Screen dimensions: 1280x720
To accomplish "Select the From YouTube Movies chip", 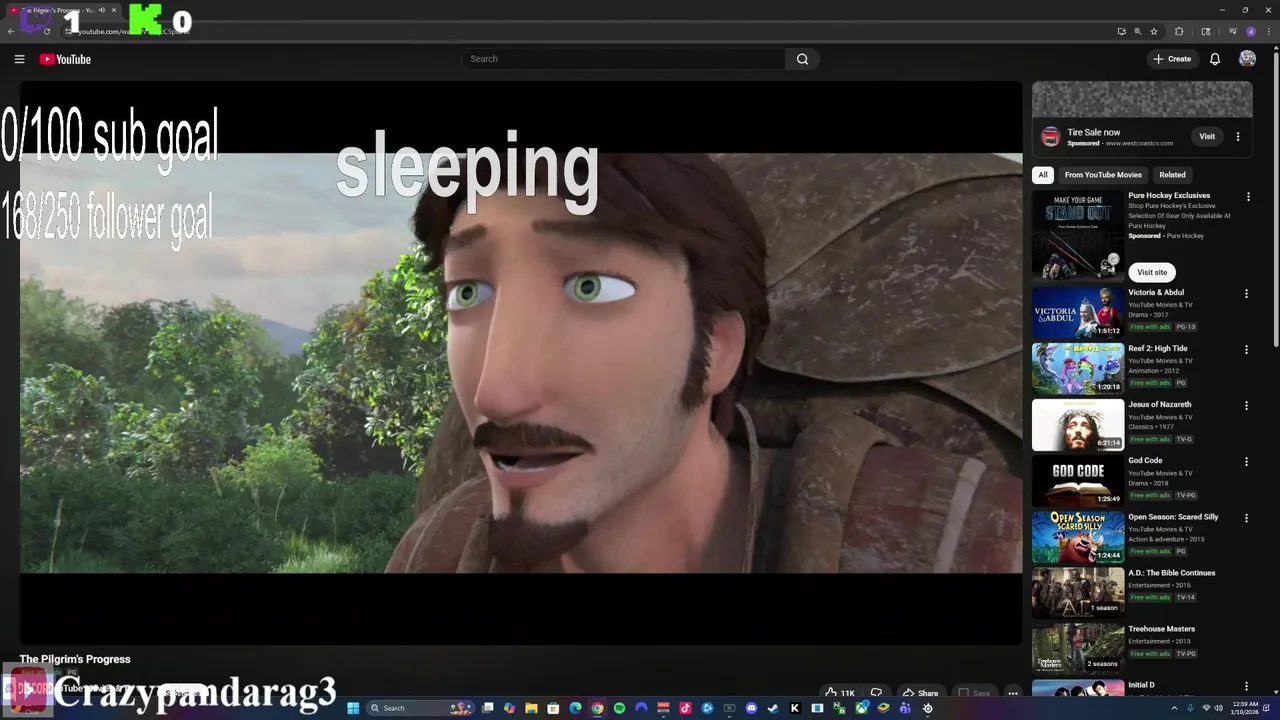I will [1103, 175].
